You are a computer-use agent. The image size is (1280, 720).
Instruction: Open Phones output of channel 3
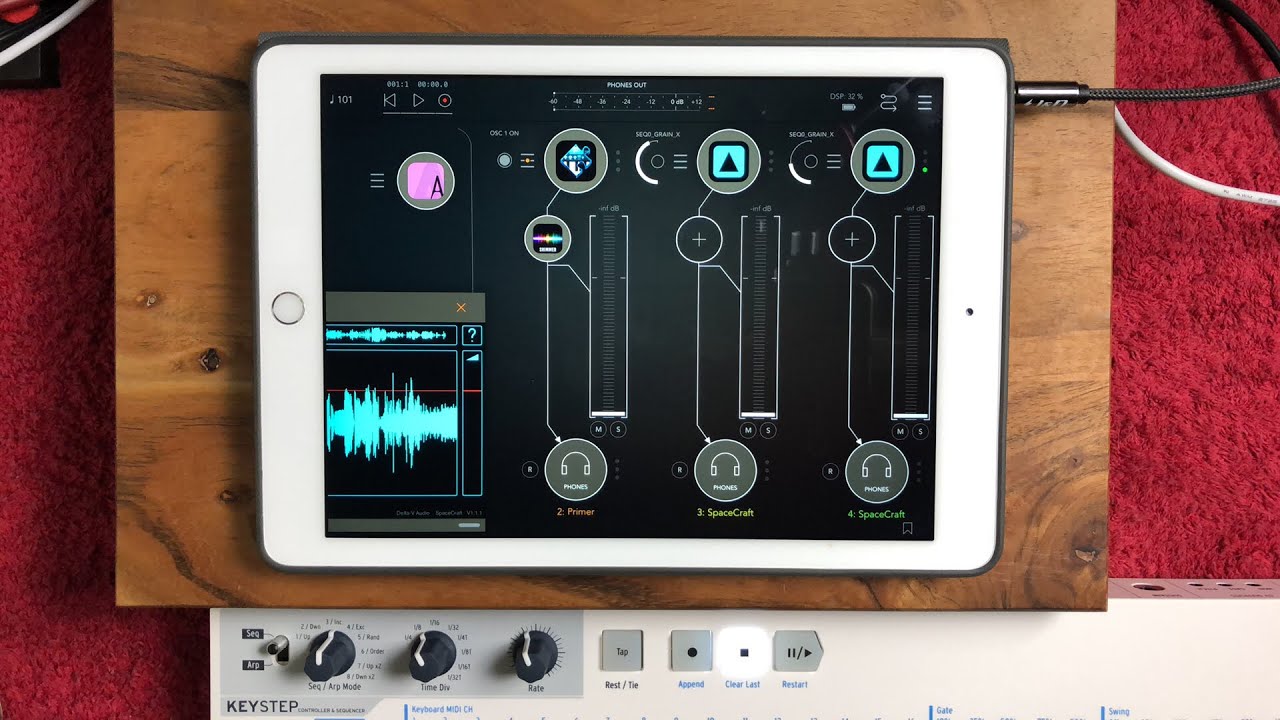coord(726,470)
